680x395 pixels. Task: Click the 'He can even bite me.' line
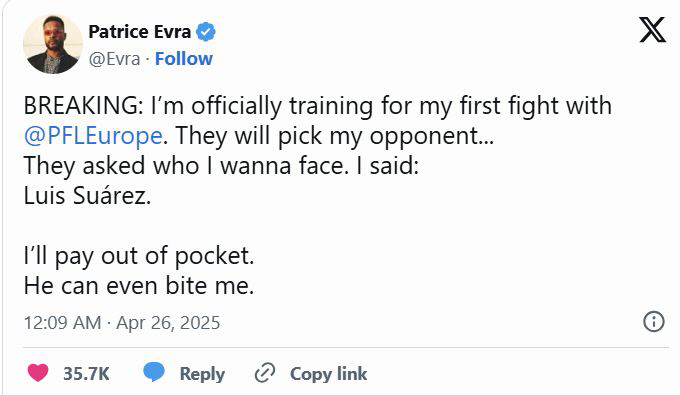139,286
